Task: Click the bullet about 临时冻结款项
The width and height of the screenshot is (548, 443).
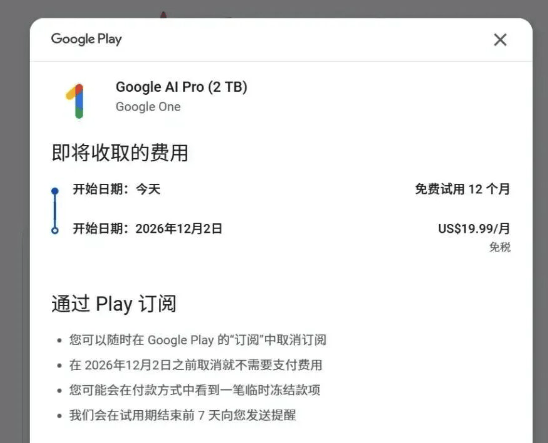Action: (x=195, y=390)
